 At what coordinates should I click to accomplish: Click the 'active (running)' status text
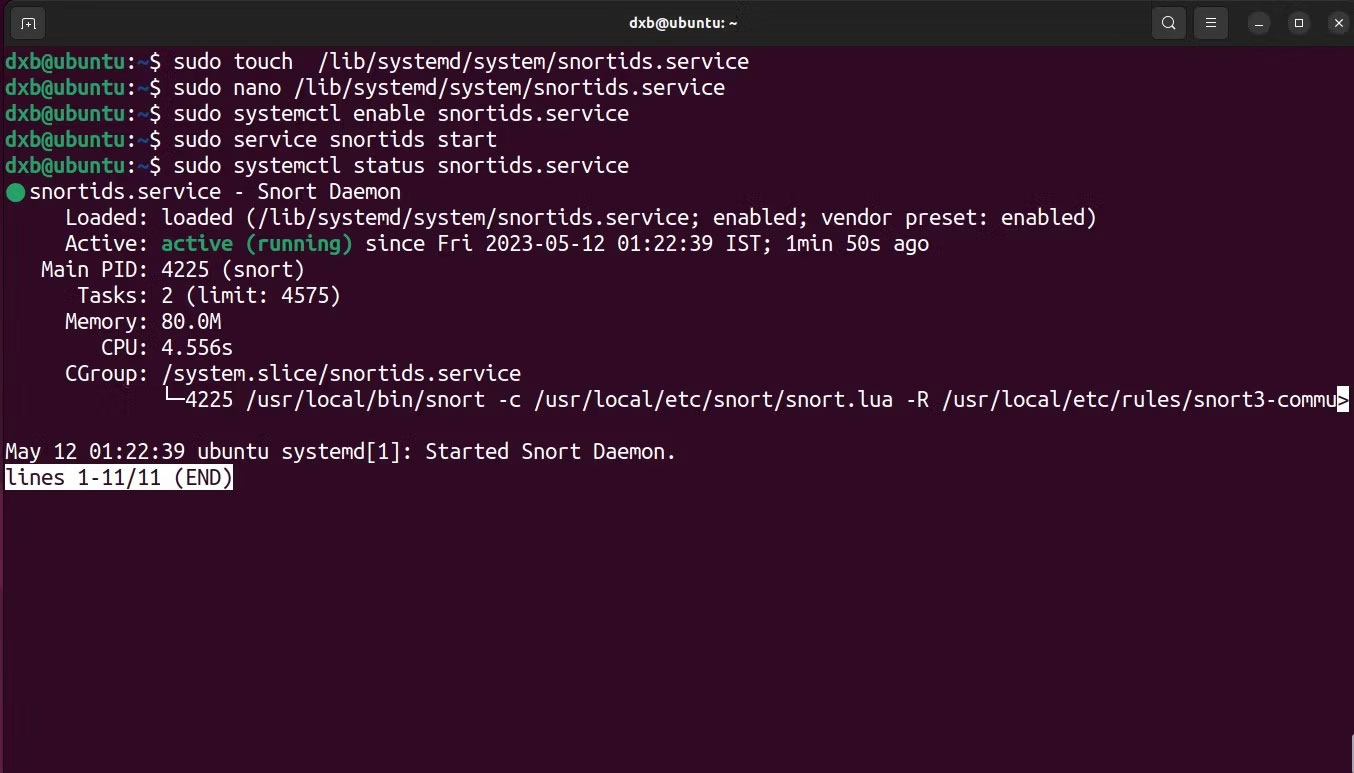[x=257, y=244]
